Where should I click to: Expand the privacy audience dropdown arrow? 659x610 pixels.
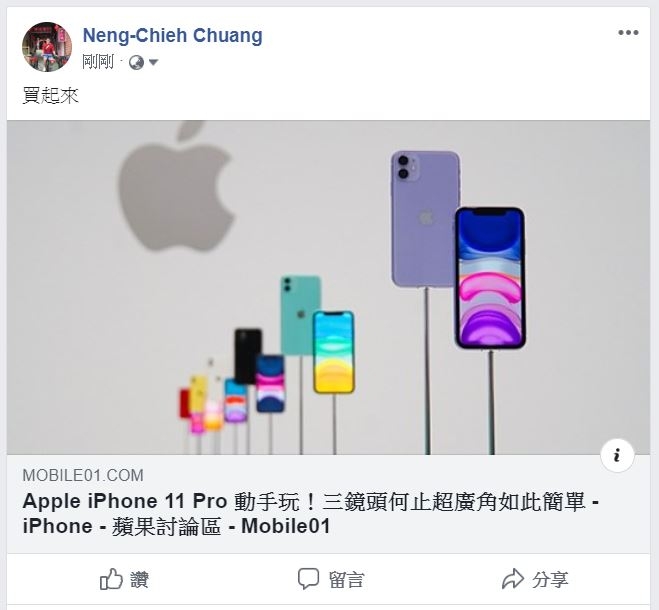coord(153,63)
